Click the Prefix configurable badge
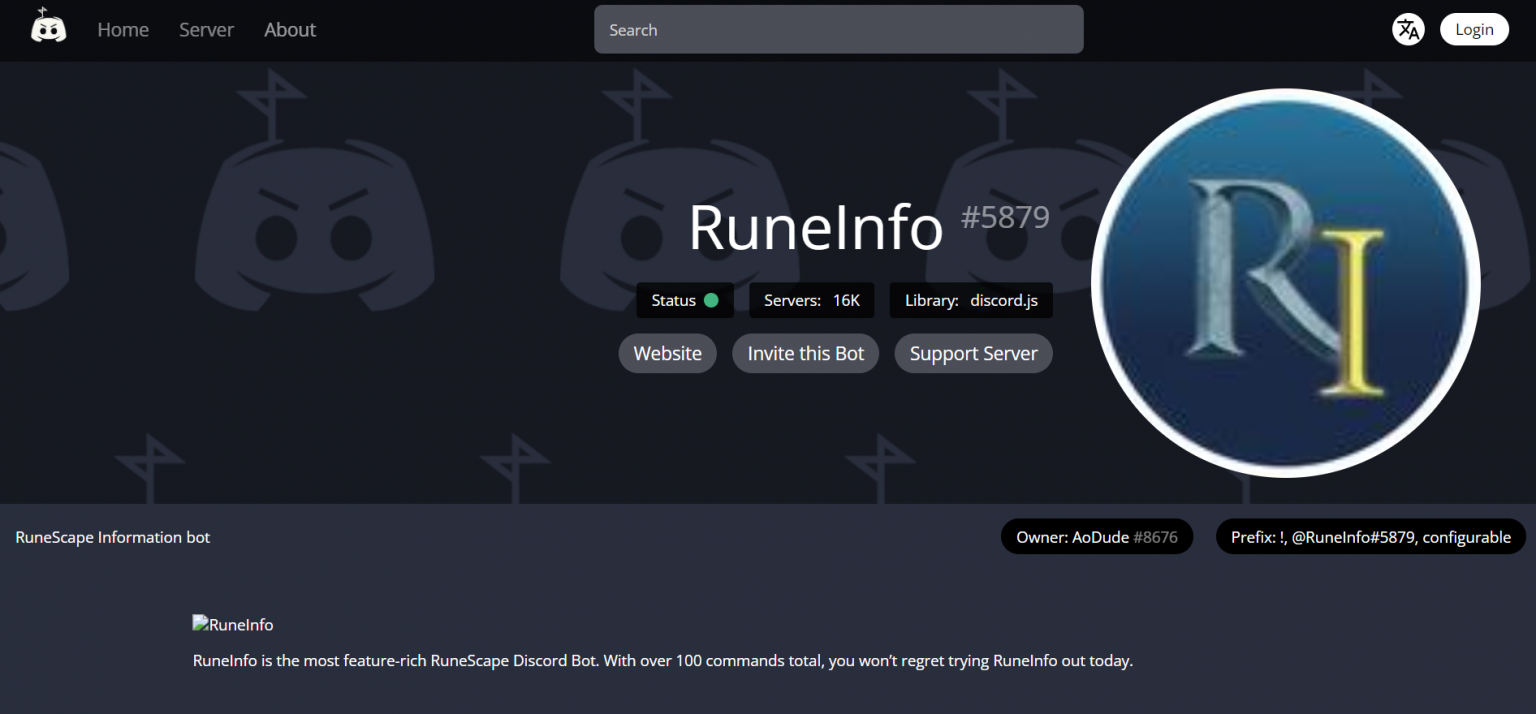The image size is (1536, 714). tap(1370, 537)
